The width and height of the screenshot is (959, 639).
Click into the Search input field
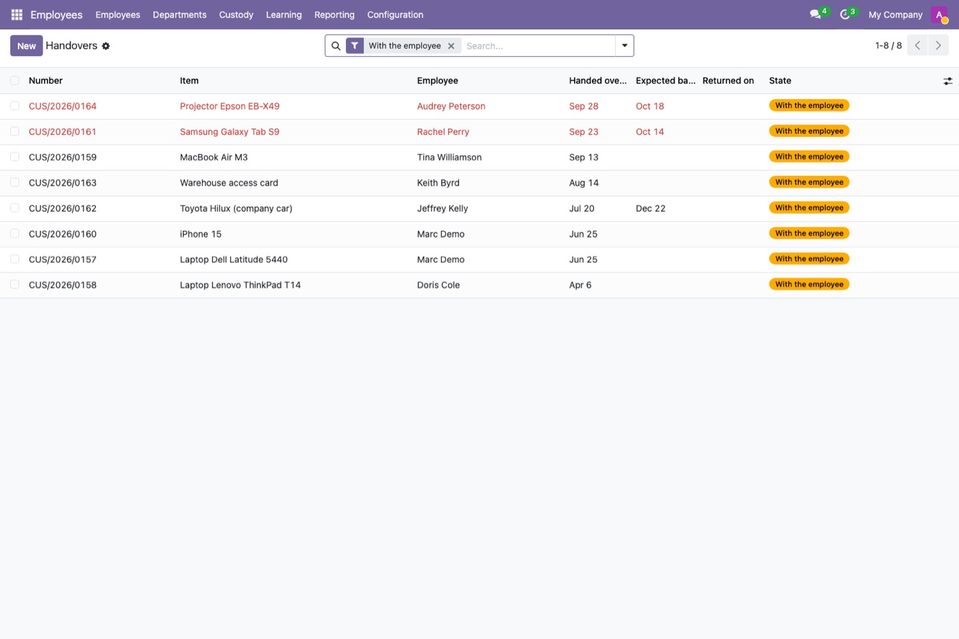pos(538,46)
